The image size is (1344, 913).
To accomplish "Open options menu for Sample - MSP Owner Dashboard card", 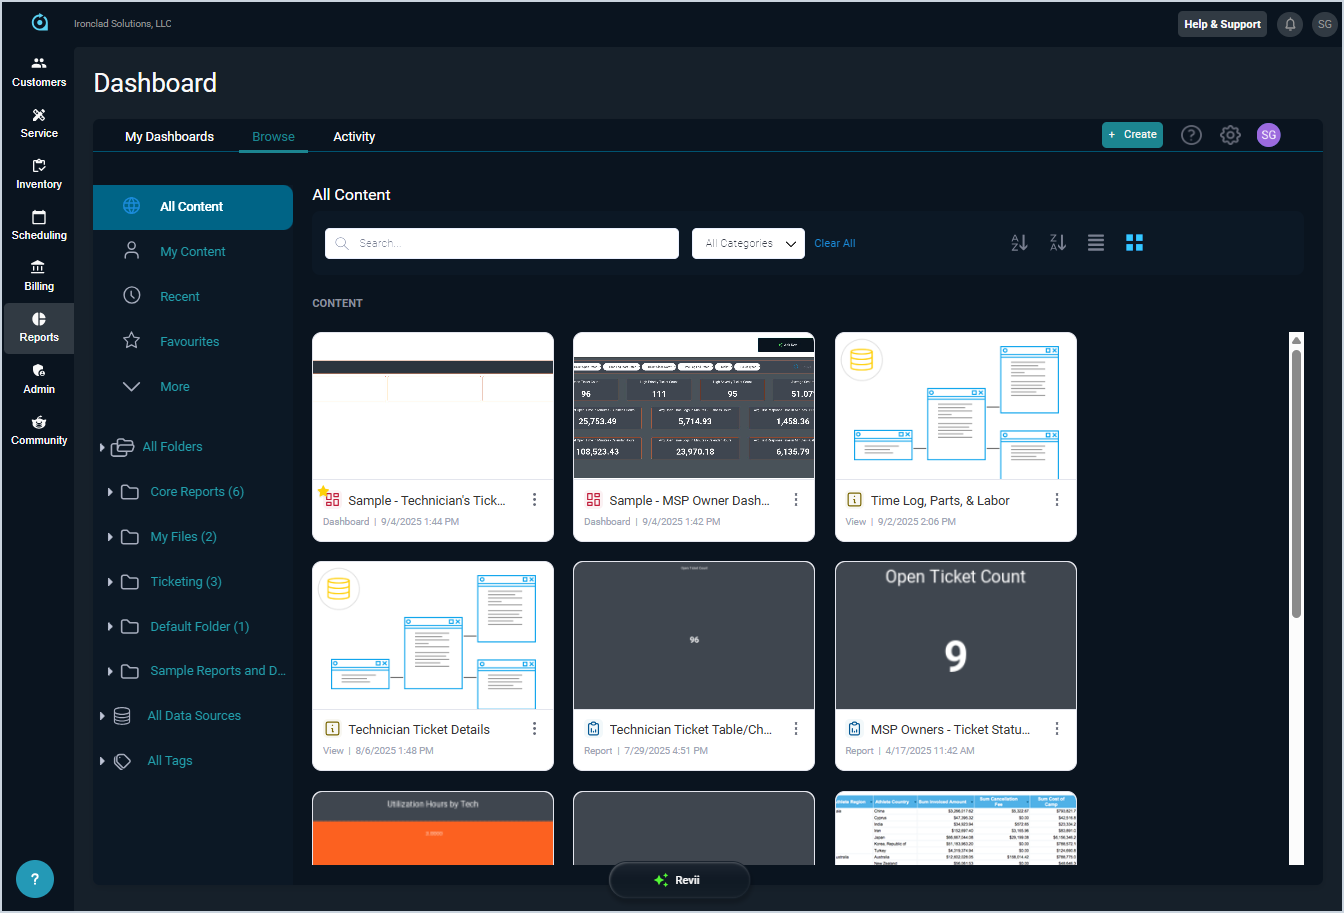I will tap(796, 500).
